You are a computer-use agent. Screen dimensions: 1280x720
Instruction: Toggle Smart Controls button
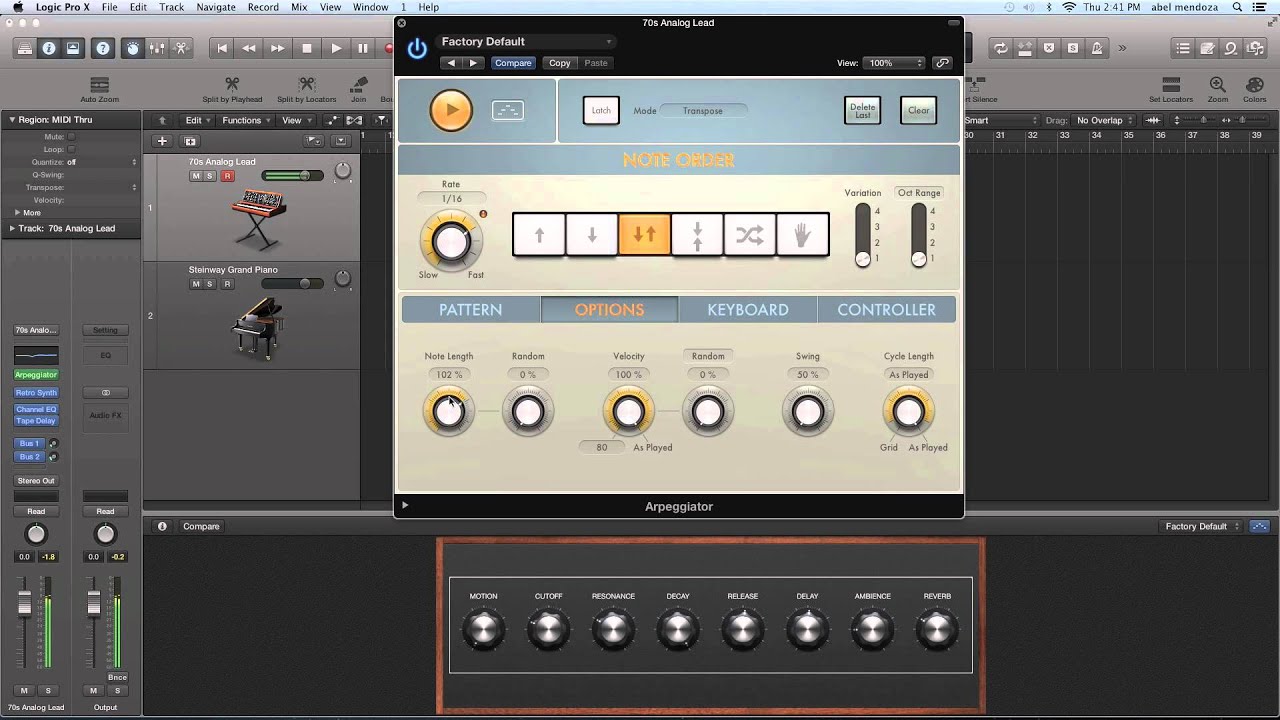point(133,48)
